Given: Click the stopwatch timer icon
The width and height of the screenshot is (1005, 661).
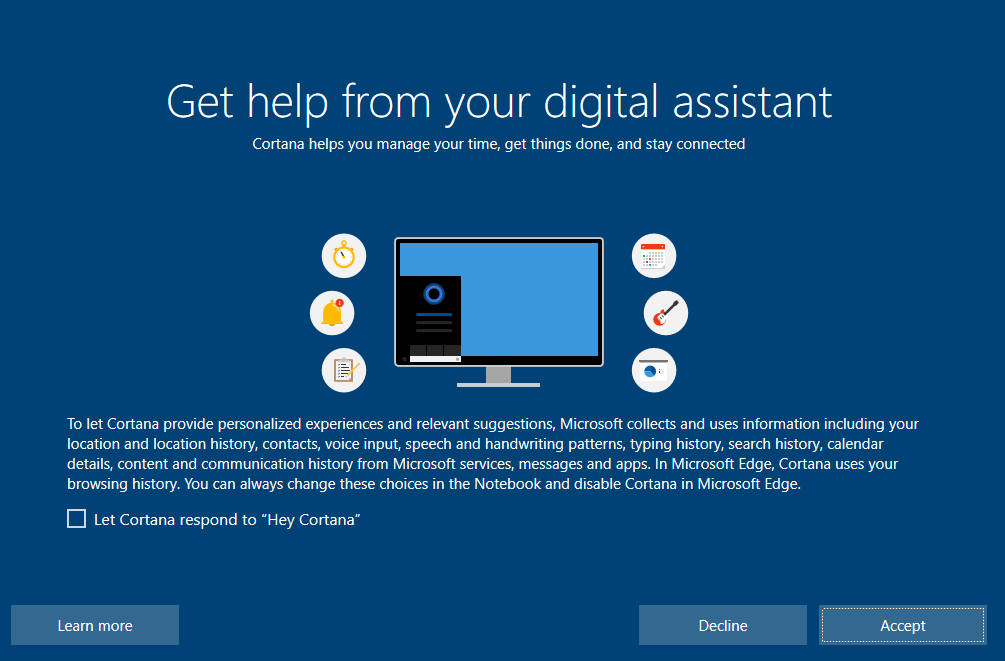Looking at the screenshot, I should tap(344, 256).
